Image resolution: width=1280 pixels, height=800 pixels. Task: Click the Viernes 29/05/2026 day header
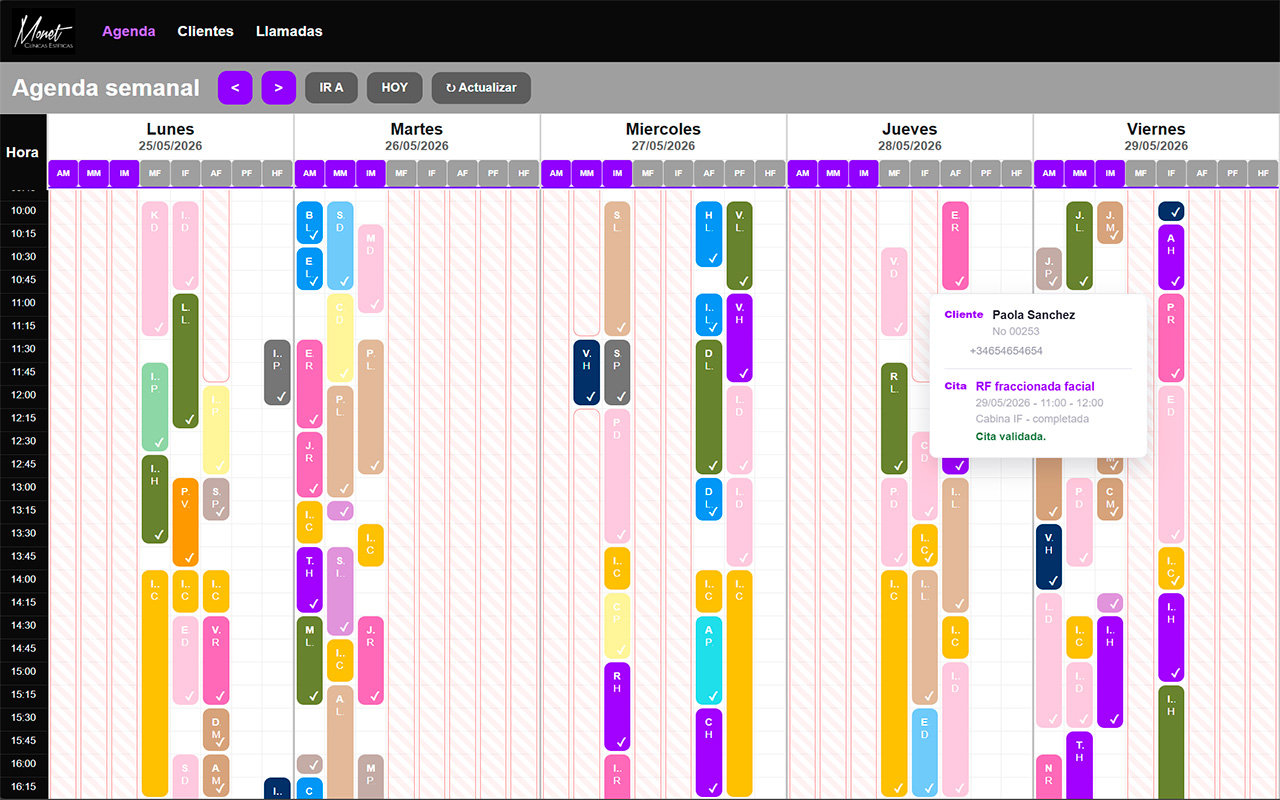pyautogui.click(x=1156, y=137)
